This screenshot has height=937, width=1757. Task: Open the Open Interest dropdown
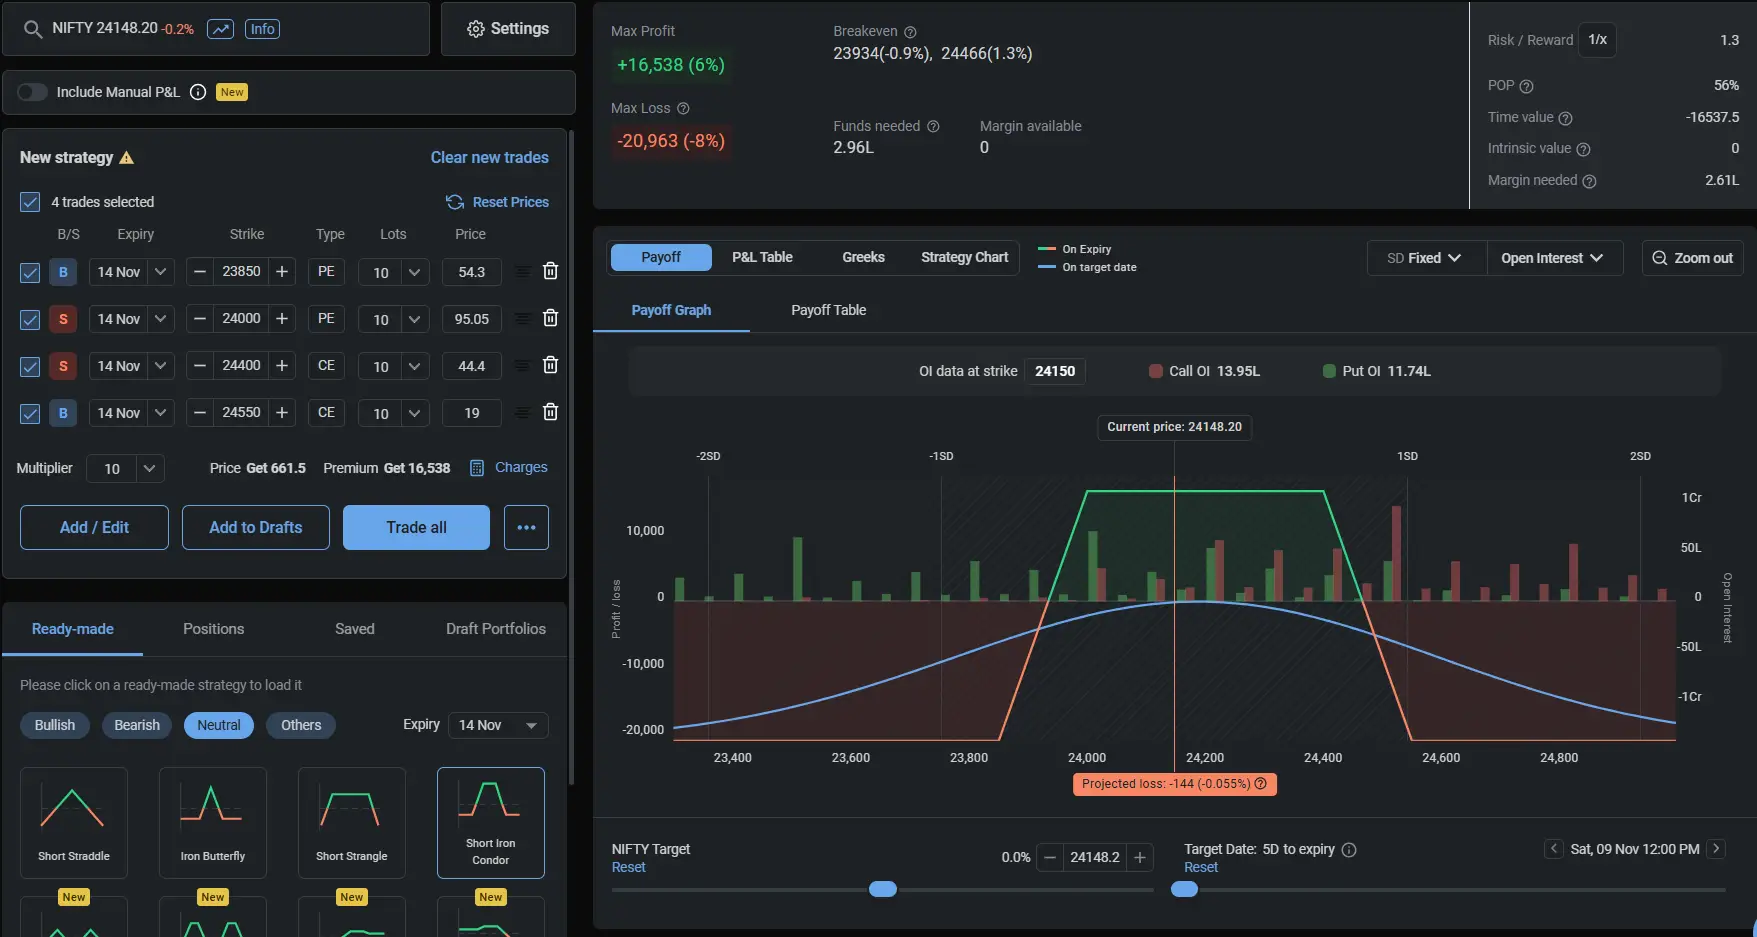click(x=1554, y=258)
